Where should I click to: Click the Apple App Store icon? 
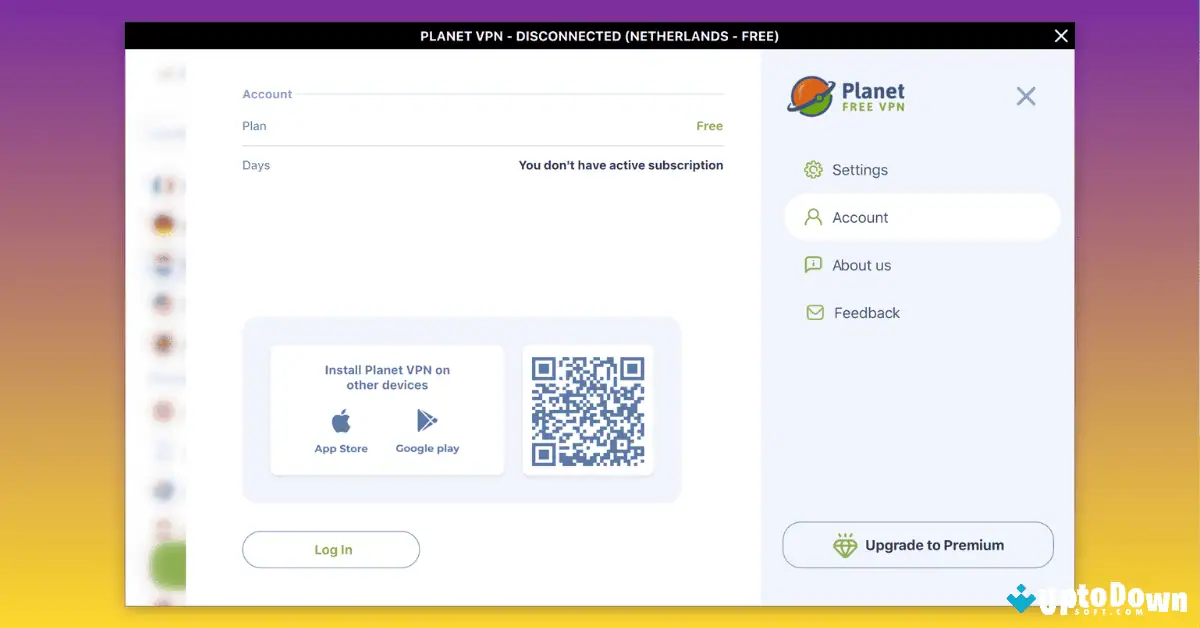click(x=340, y=421)
